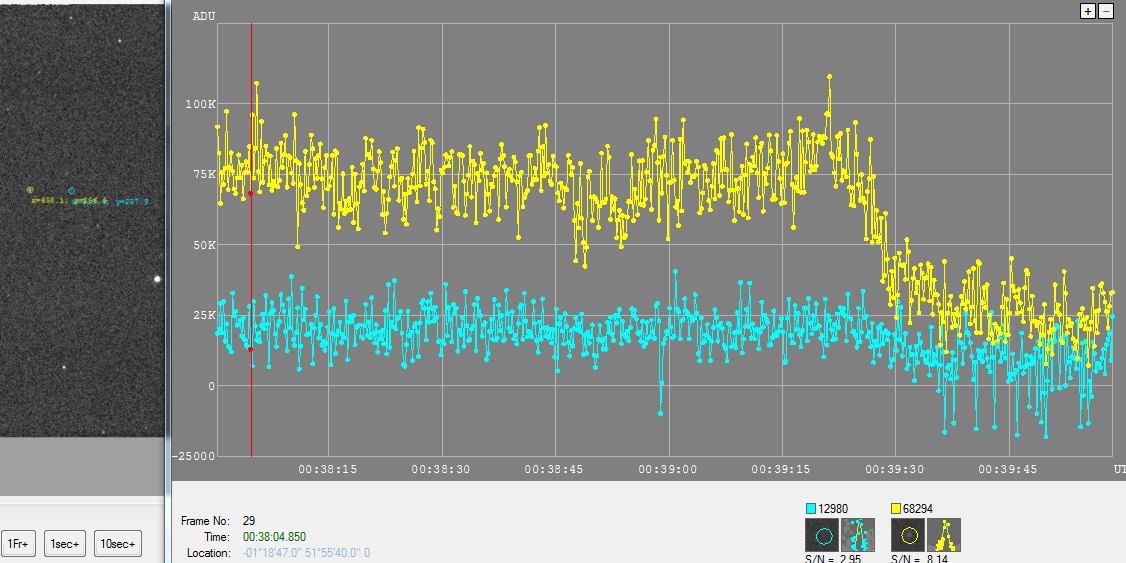Click the yellow target PSF profile thumbnail

click(944, 535)
